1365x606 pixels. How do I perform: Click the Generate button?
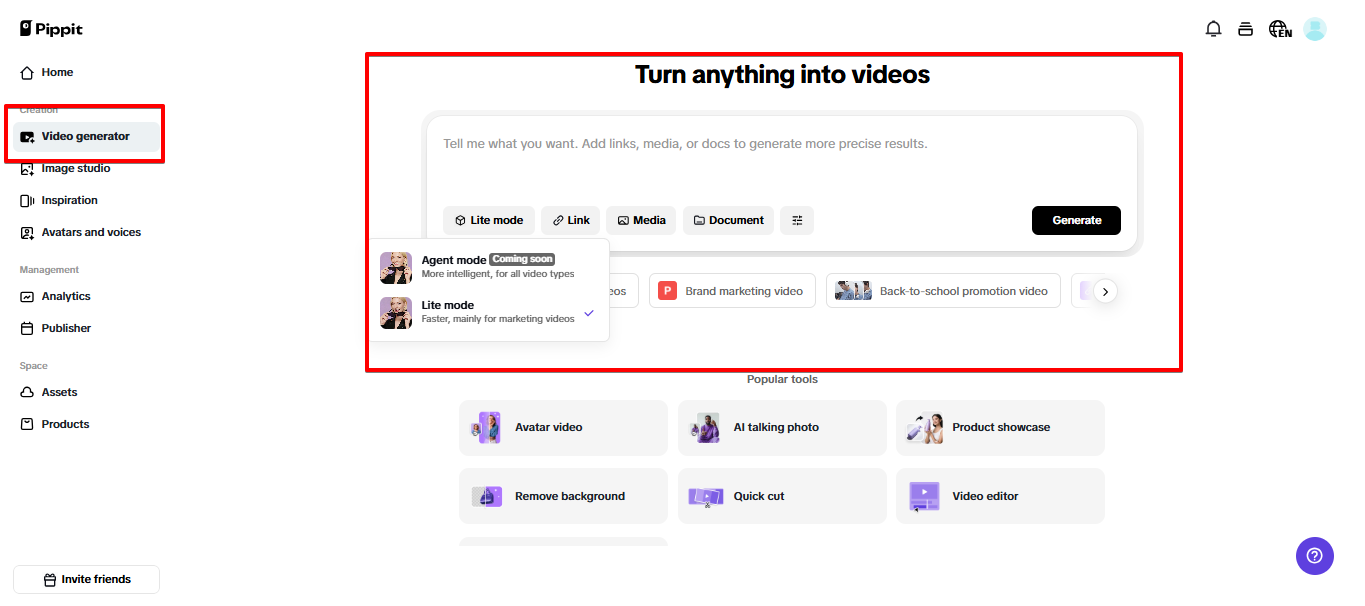tap(1076, 220)
